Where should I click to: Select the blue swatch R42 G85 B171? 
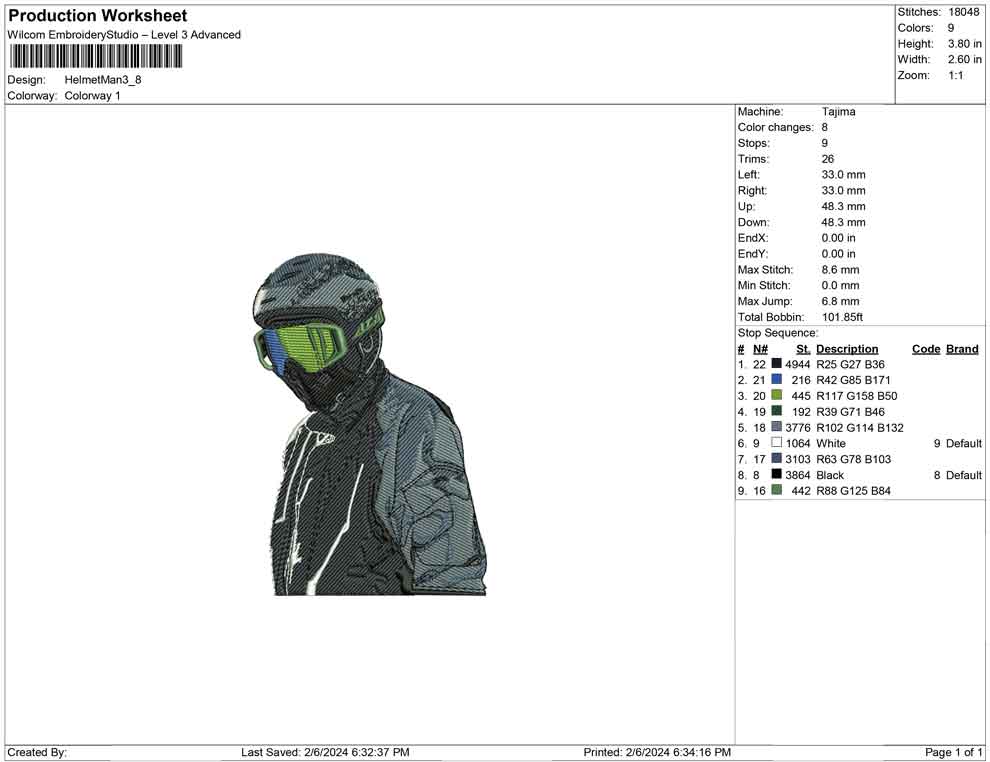tap(776, 380)
